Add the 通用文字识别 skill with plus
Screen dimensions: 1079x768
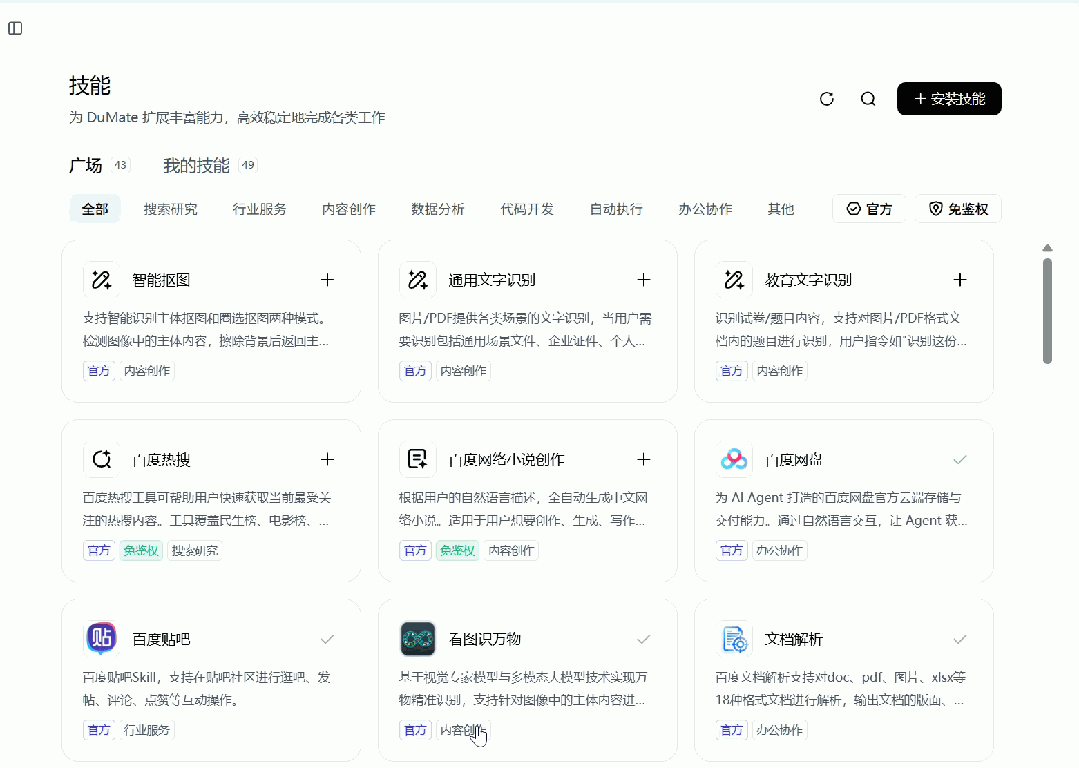point(643,280)
